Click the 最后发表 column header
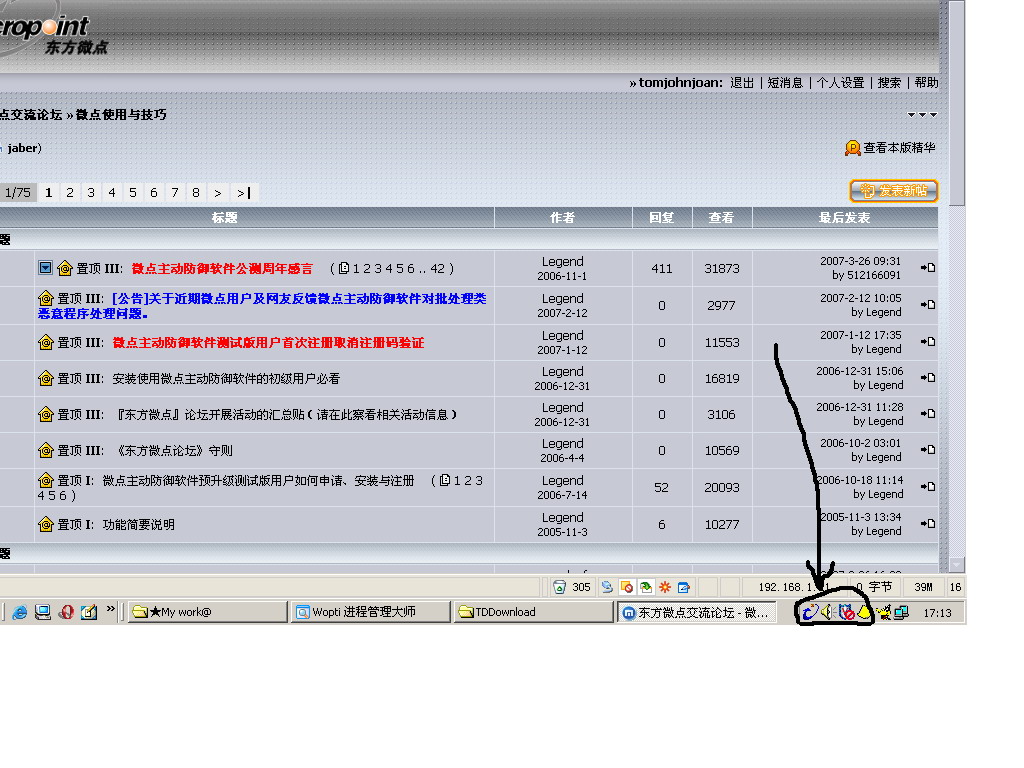The image size is (1024, 768). (845, 217)
